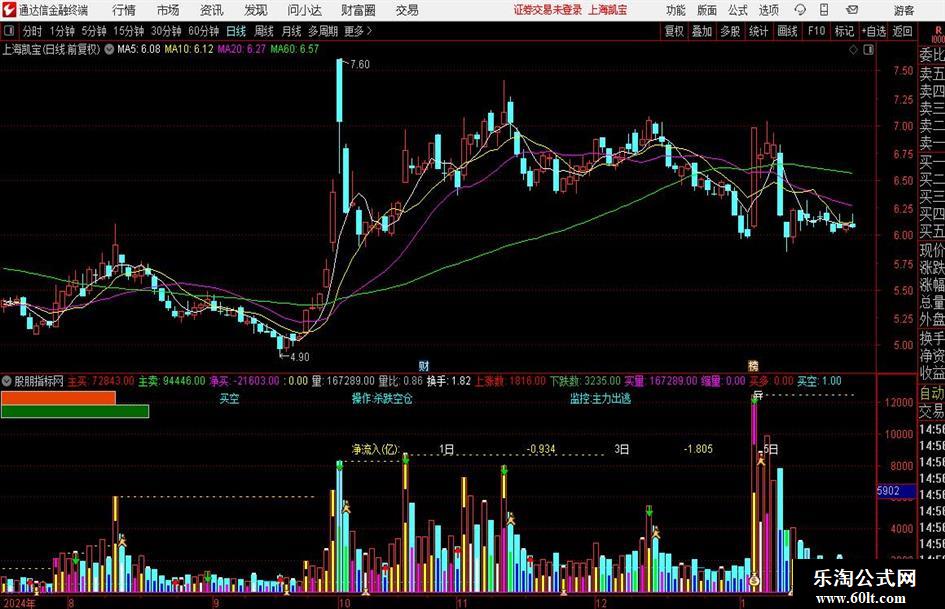
Task: Open the 问小达 menu
Action: tap(304, 10)
